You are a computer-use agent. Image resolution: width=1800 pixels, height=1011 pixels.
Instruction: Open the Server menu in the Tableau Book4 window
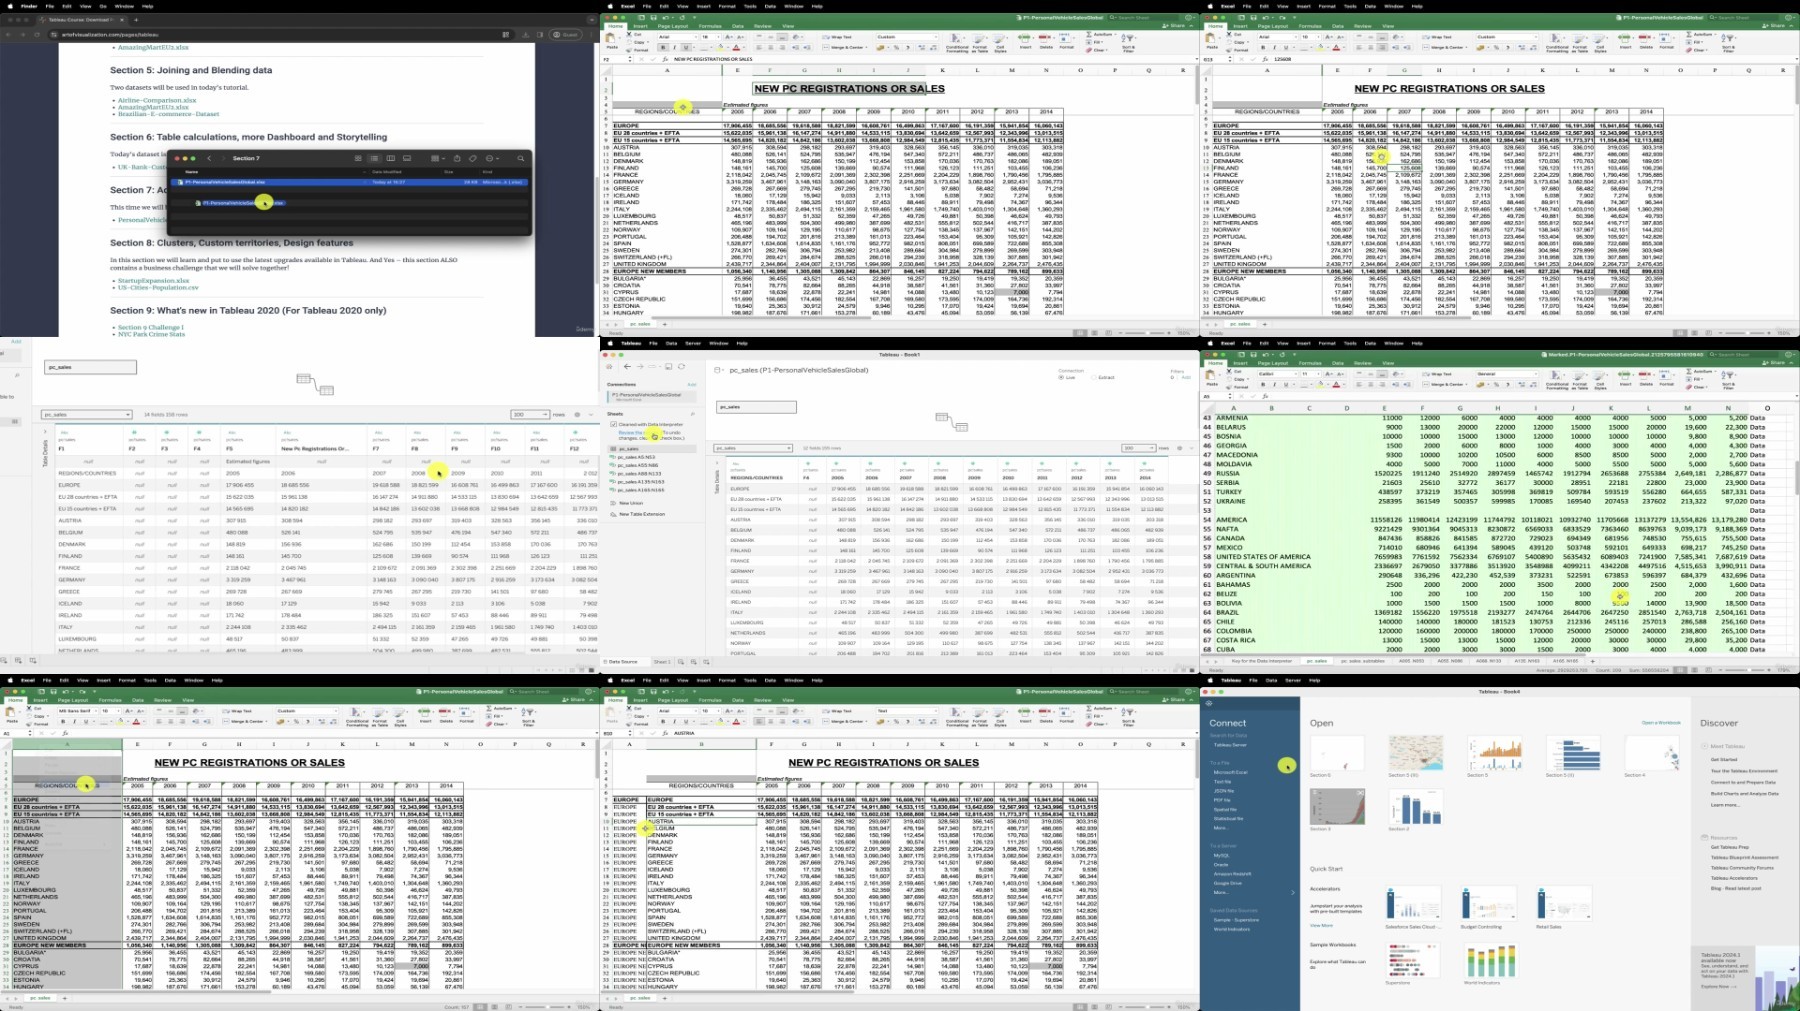[1292, 680]
